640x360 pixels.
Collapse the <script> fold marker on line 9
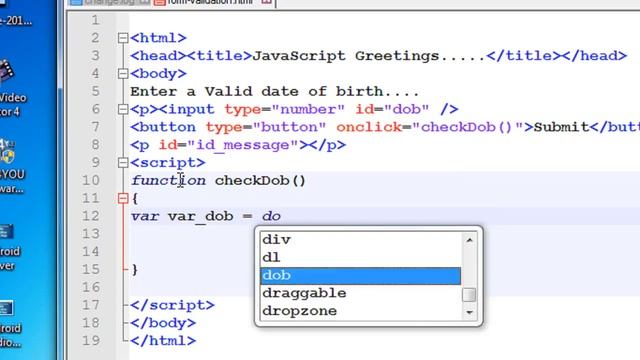pos(123,163)
